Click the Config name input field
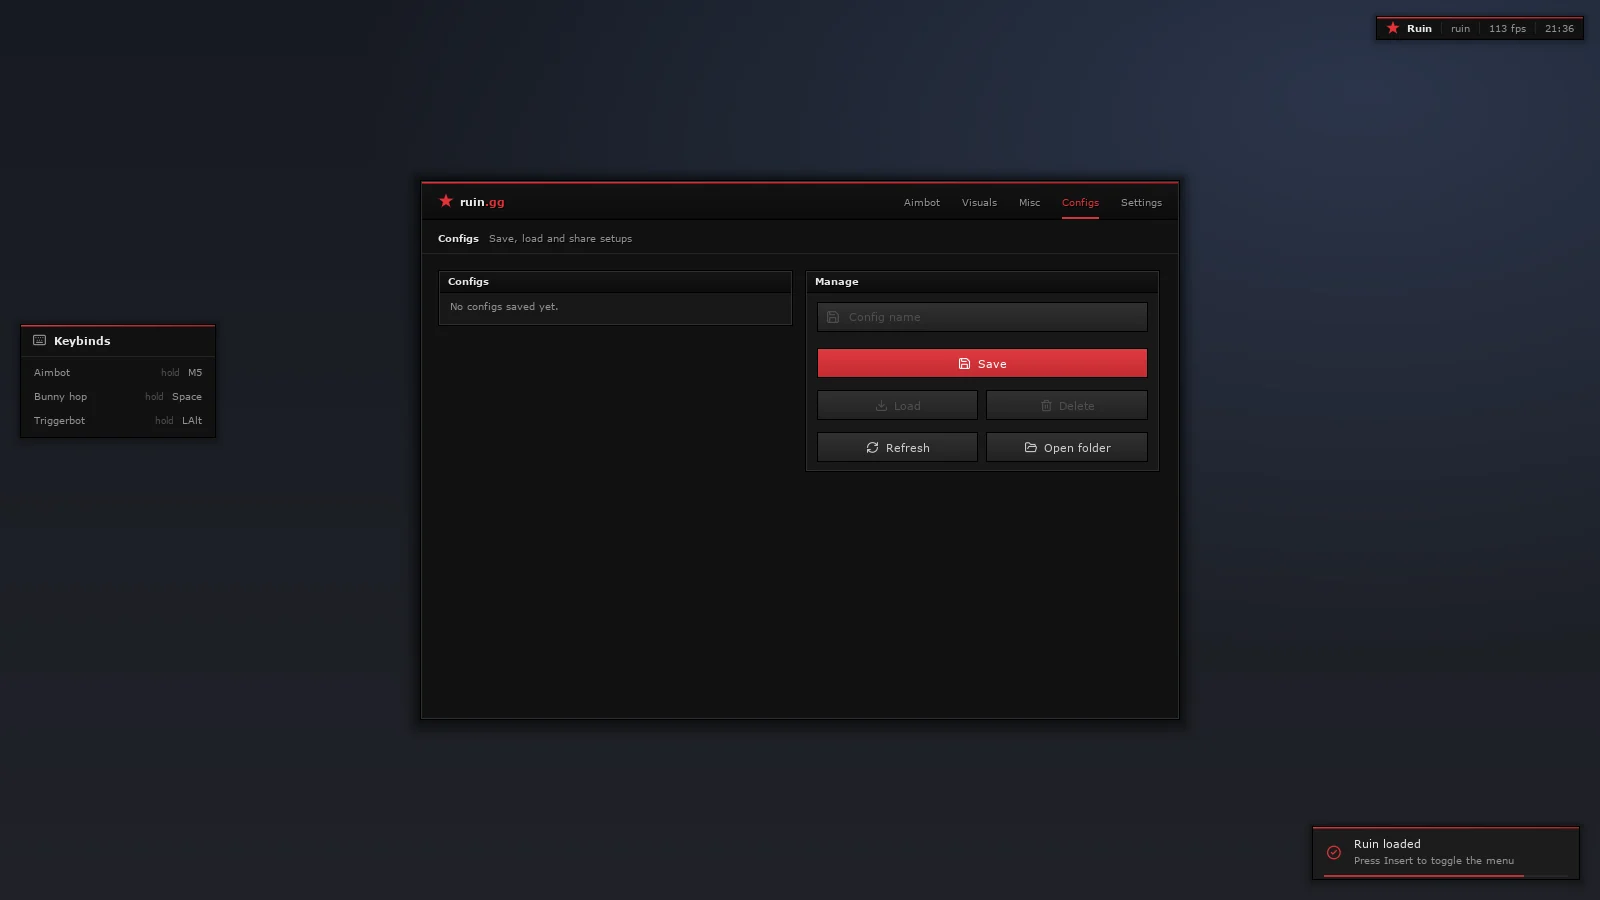This screenshot has height=900, width=1600. (x=982, y=317)
